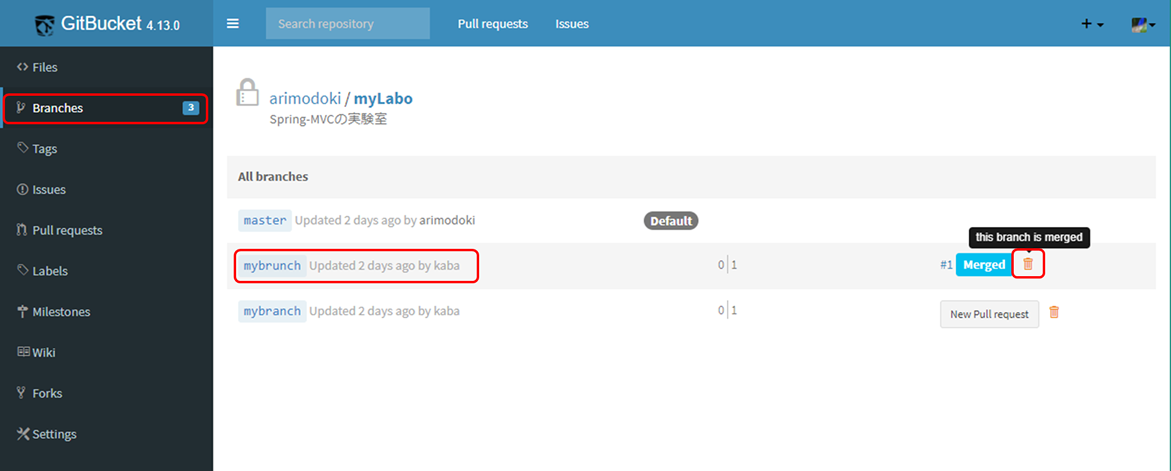
Task: Open the plus create-new dropdown
Action: pyautogui.click(x=1092, y=24)
